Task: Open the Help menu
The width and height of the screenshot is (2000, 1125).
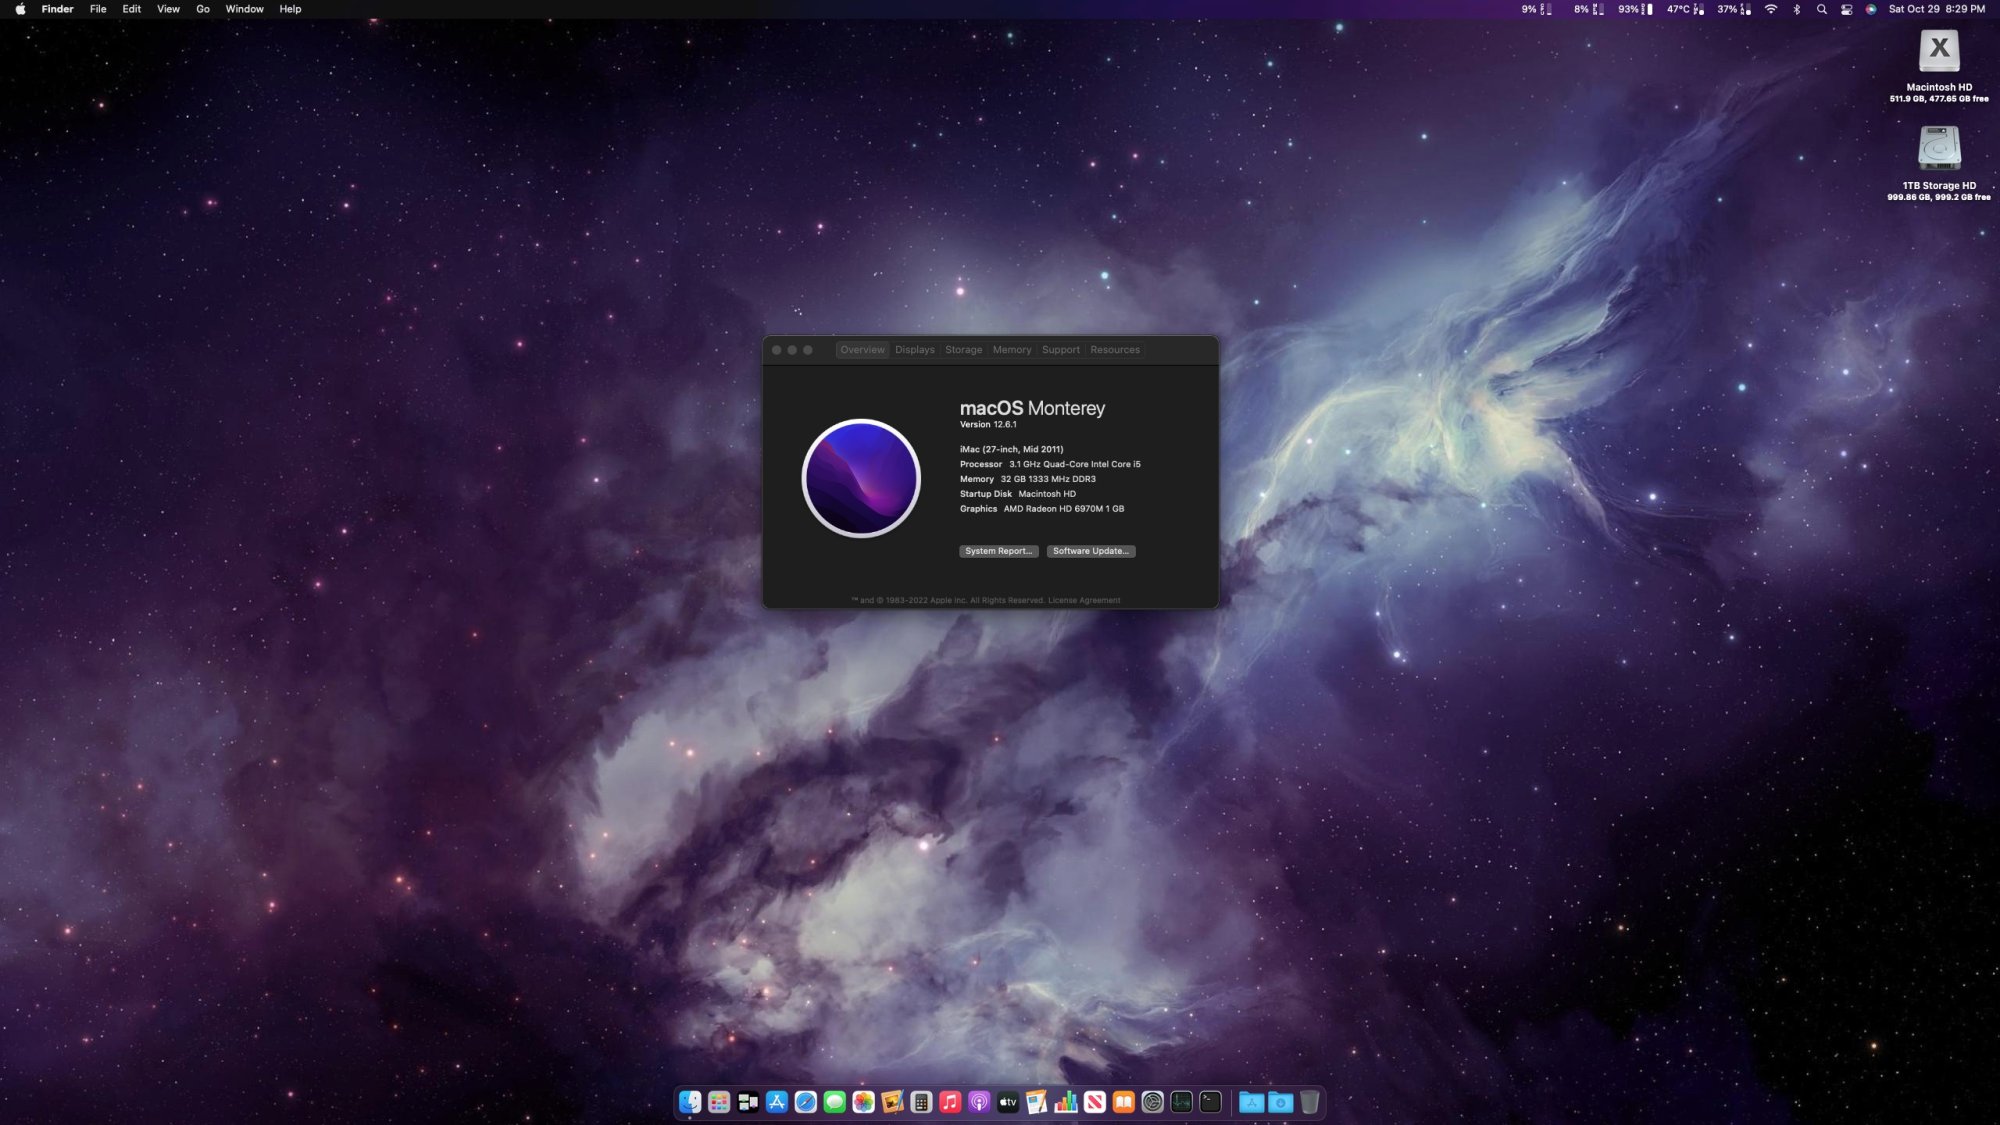Action: click(x=290, y=9)
